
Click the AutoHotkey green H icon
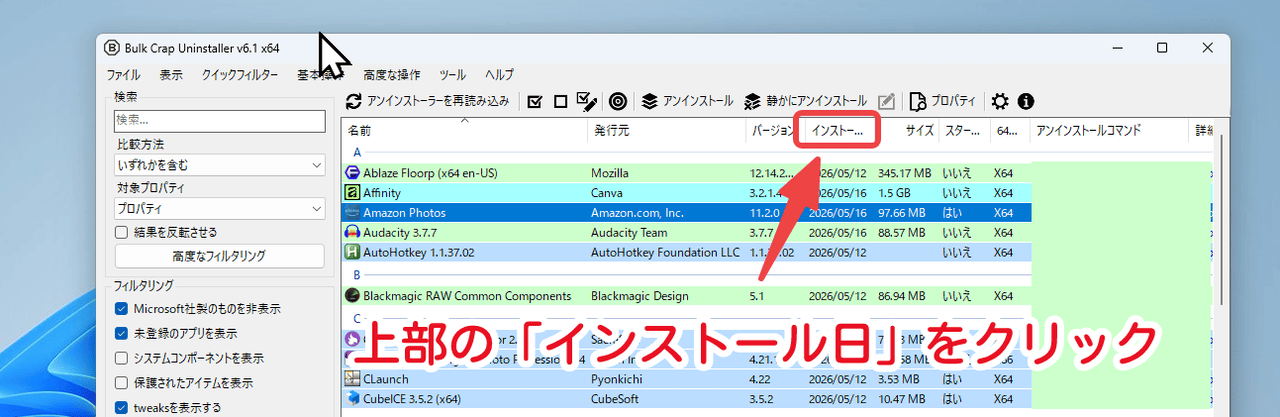point(352,253)
